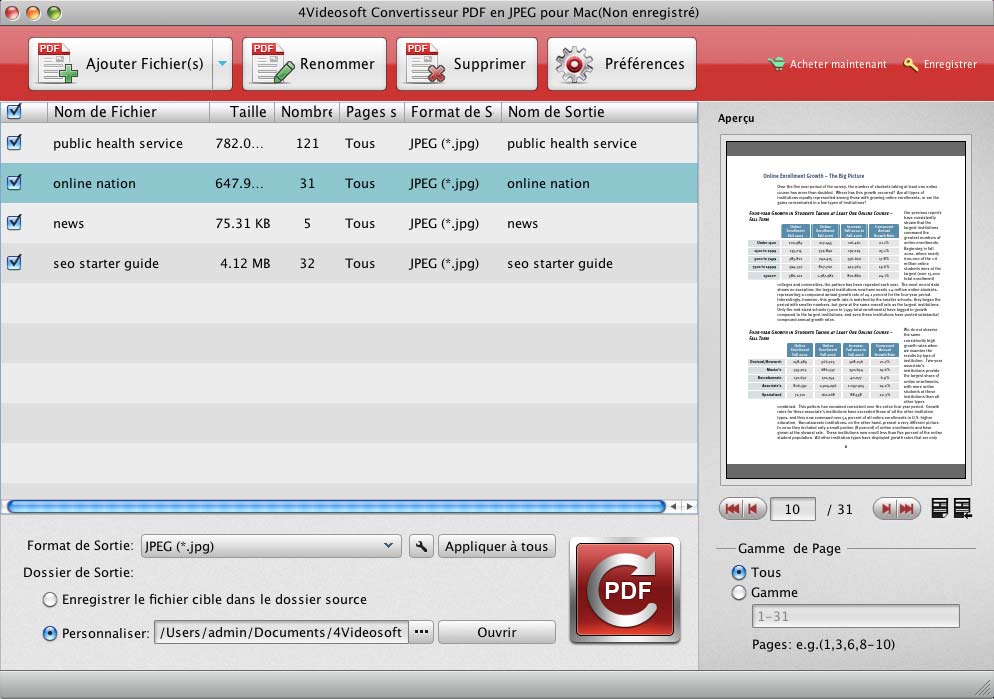Select the Gamme radio button
The image size is (994, 699).
tap(739, 591)
